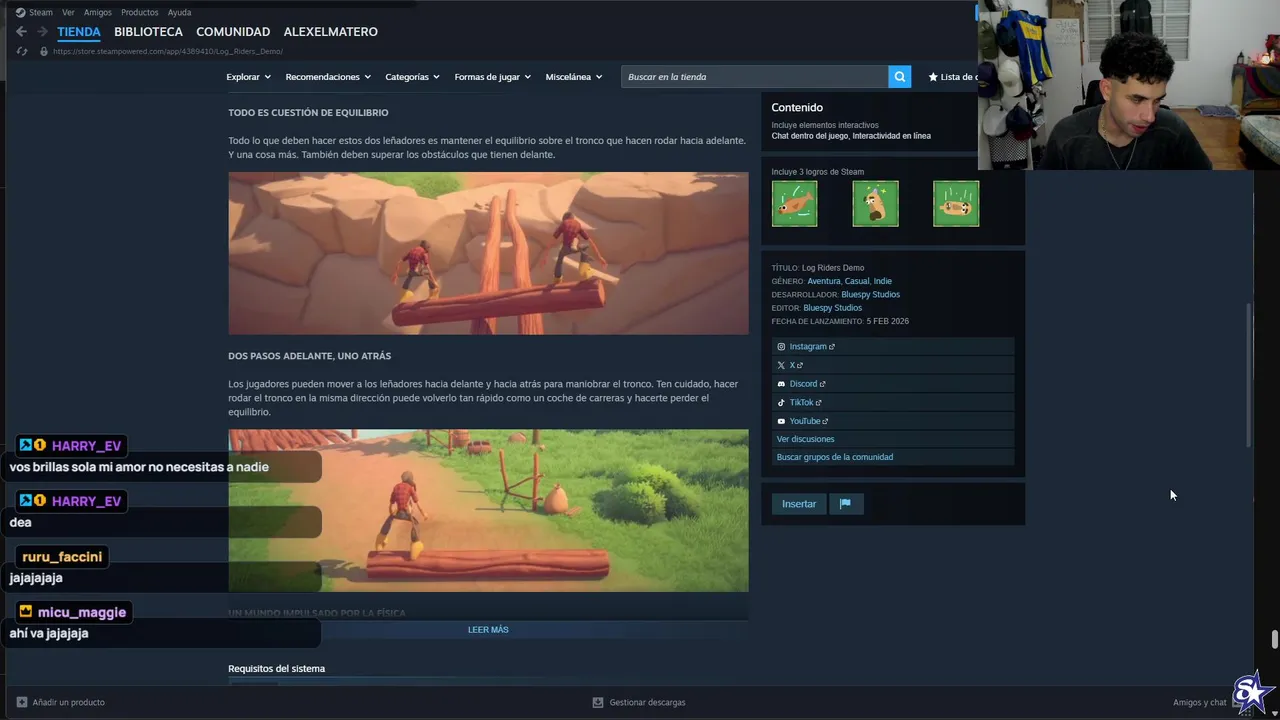Expand the Recomendaciones dropdown
The image size is (1280, 720).
328,77
